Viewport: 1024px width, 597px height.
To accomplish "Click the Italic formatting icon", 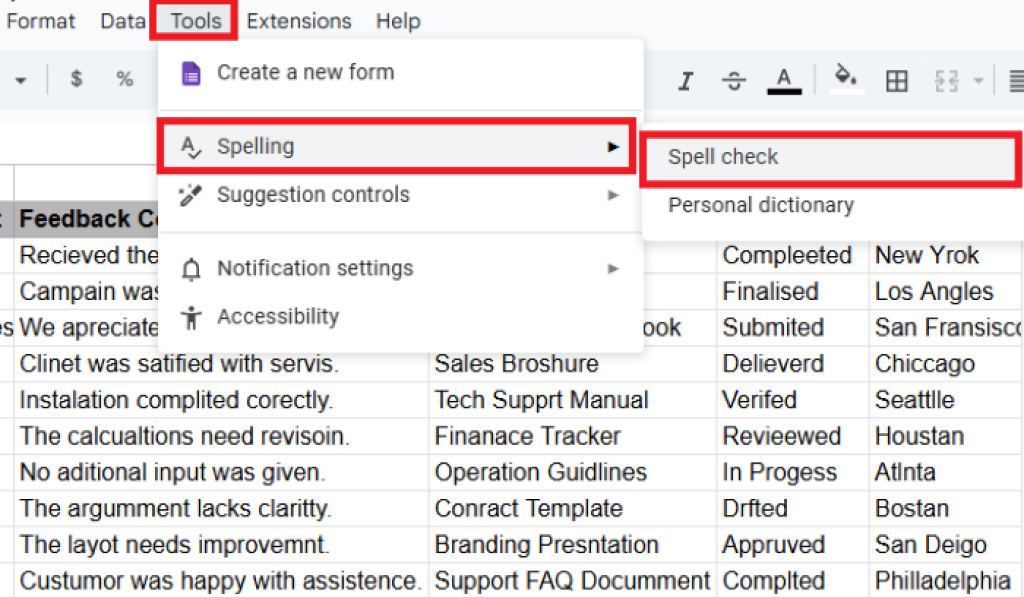I will pyautogui.click(x=686, y=81).
